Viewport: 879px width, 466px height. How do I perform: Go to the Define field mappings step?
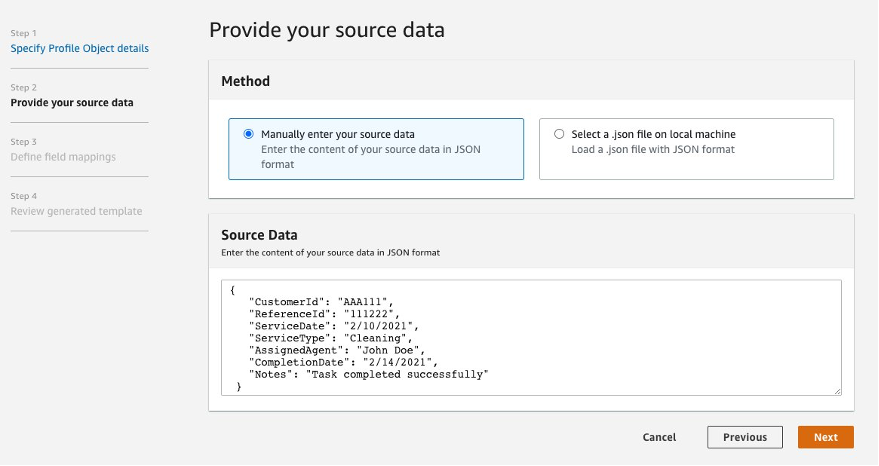[x=63, y=156]
